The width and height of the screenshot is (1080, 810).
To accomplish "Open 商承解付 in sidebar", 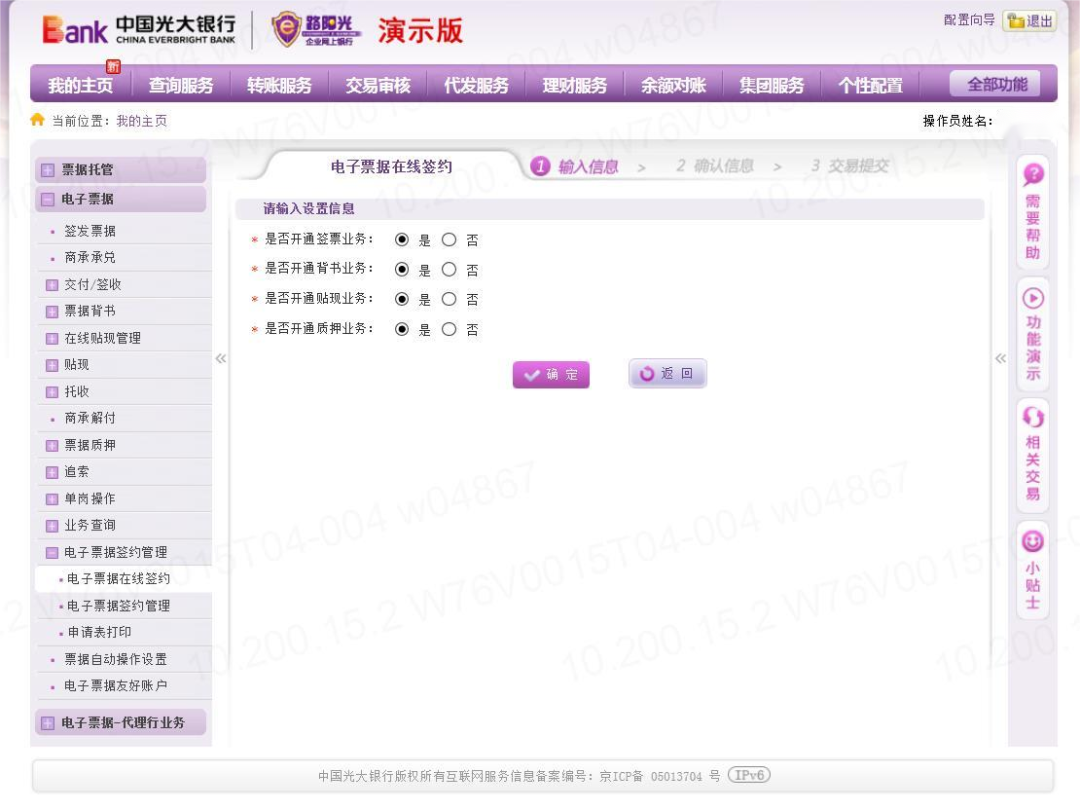I will tap(90, 418).
